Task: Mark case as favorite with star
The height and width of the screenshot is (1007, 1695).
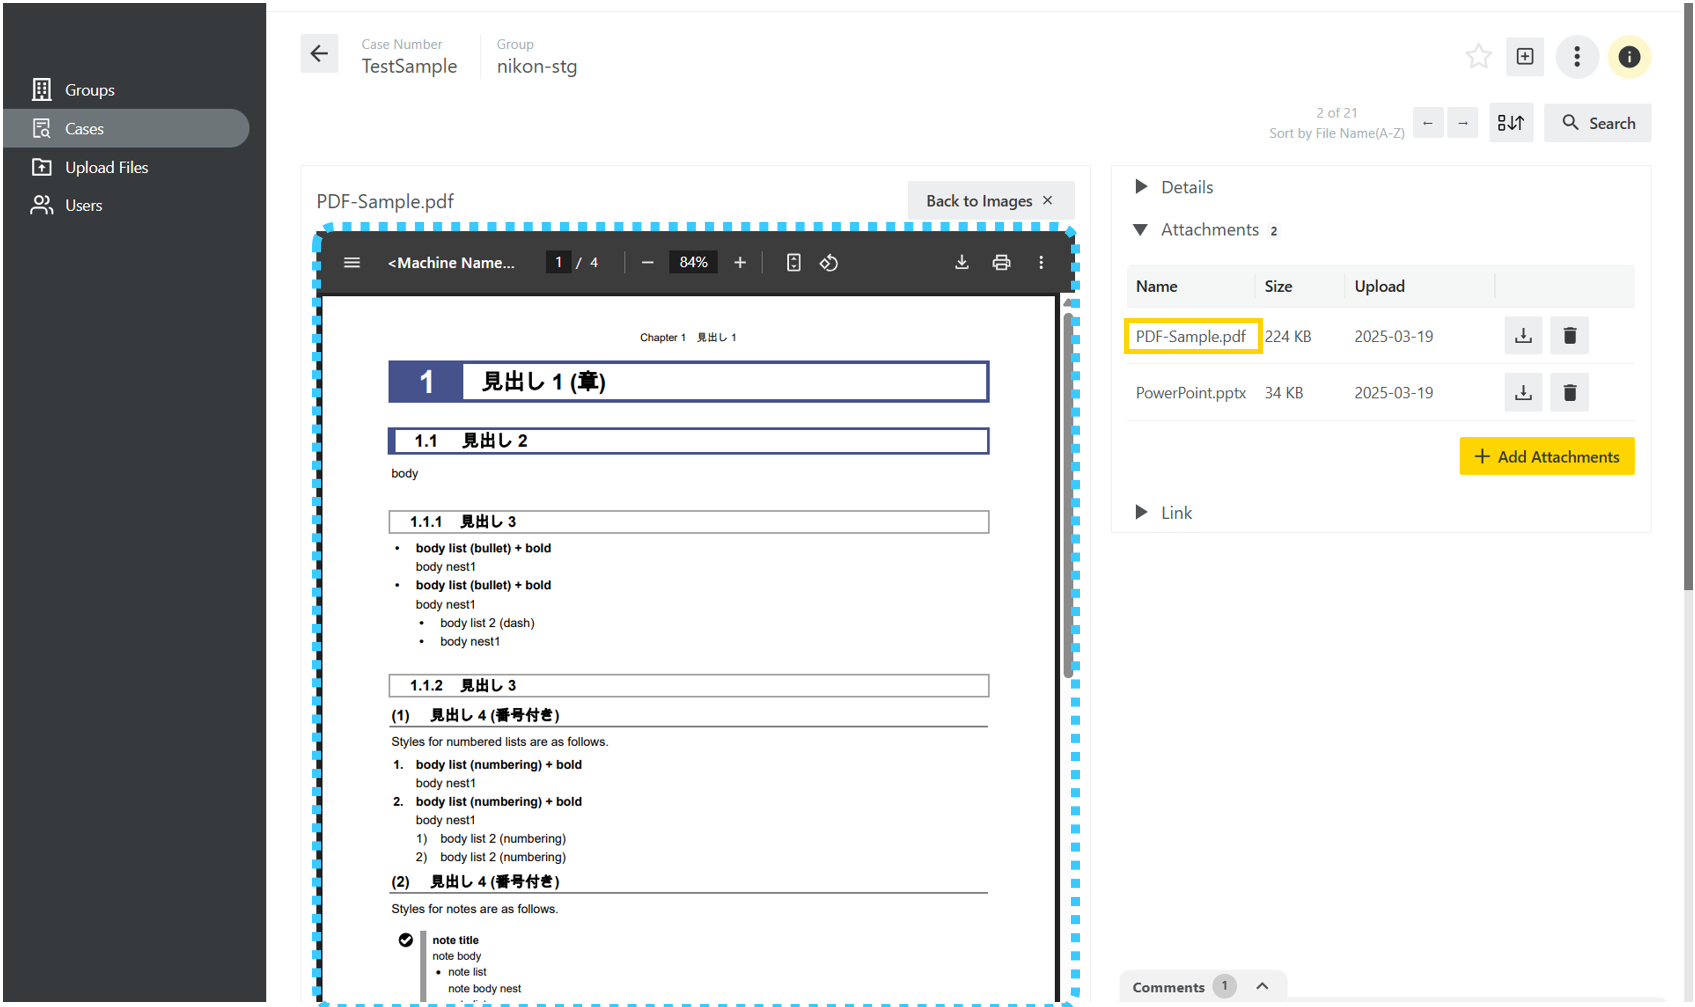Action: [x=1478, y=57]
